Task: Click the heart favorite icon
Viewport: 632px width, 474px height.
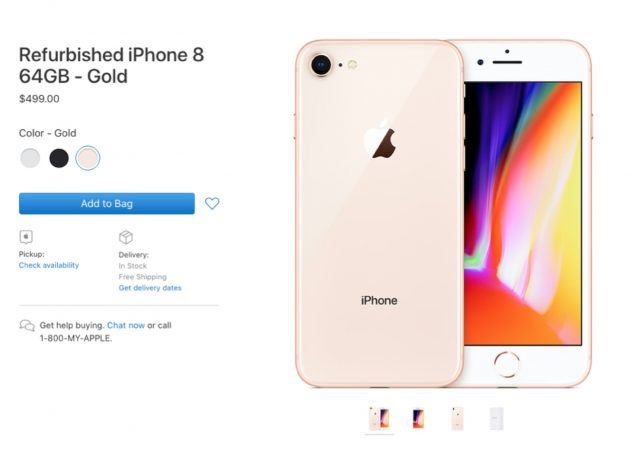Action: click(x=212, y=203)
